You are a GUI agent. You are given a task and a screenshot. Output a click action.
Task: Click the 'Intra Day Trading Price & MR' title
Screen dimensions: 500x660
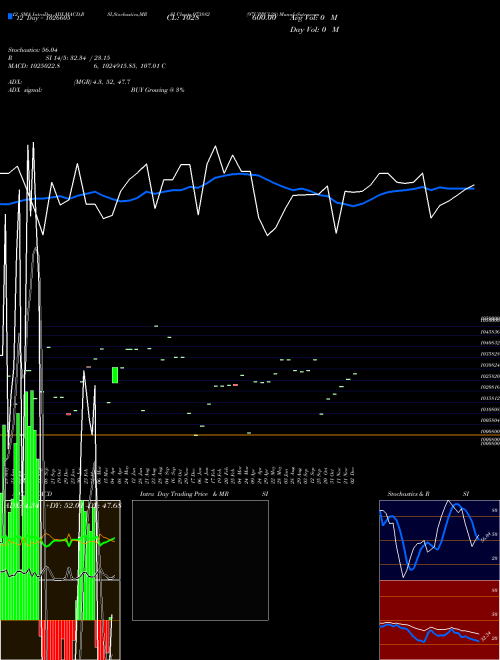[184, 494]
